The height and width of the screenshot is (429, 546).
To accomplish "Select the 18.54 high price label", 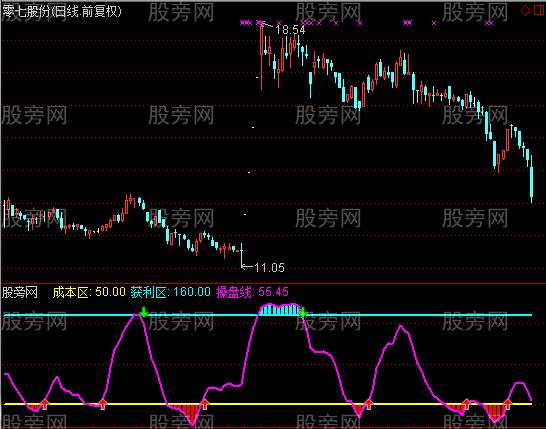I will point(290,30).
